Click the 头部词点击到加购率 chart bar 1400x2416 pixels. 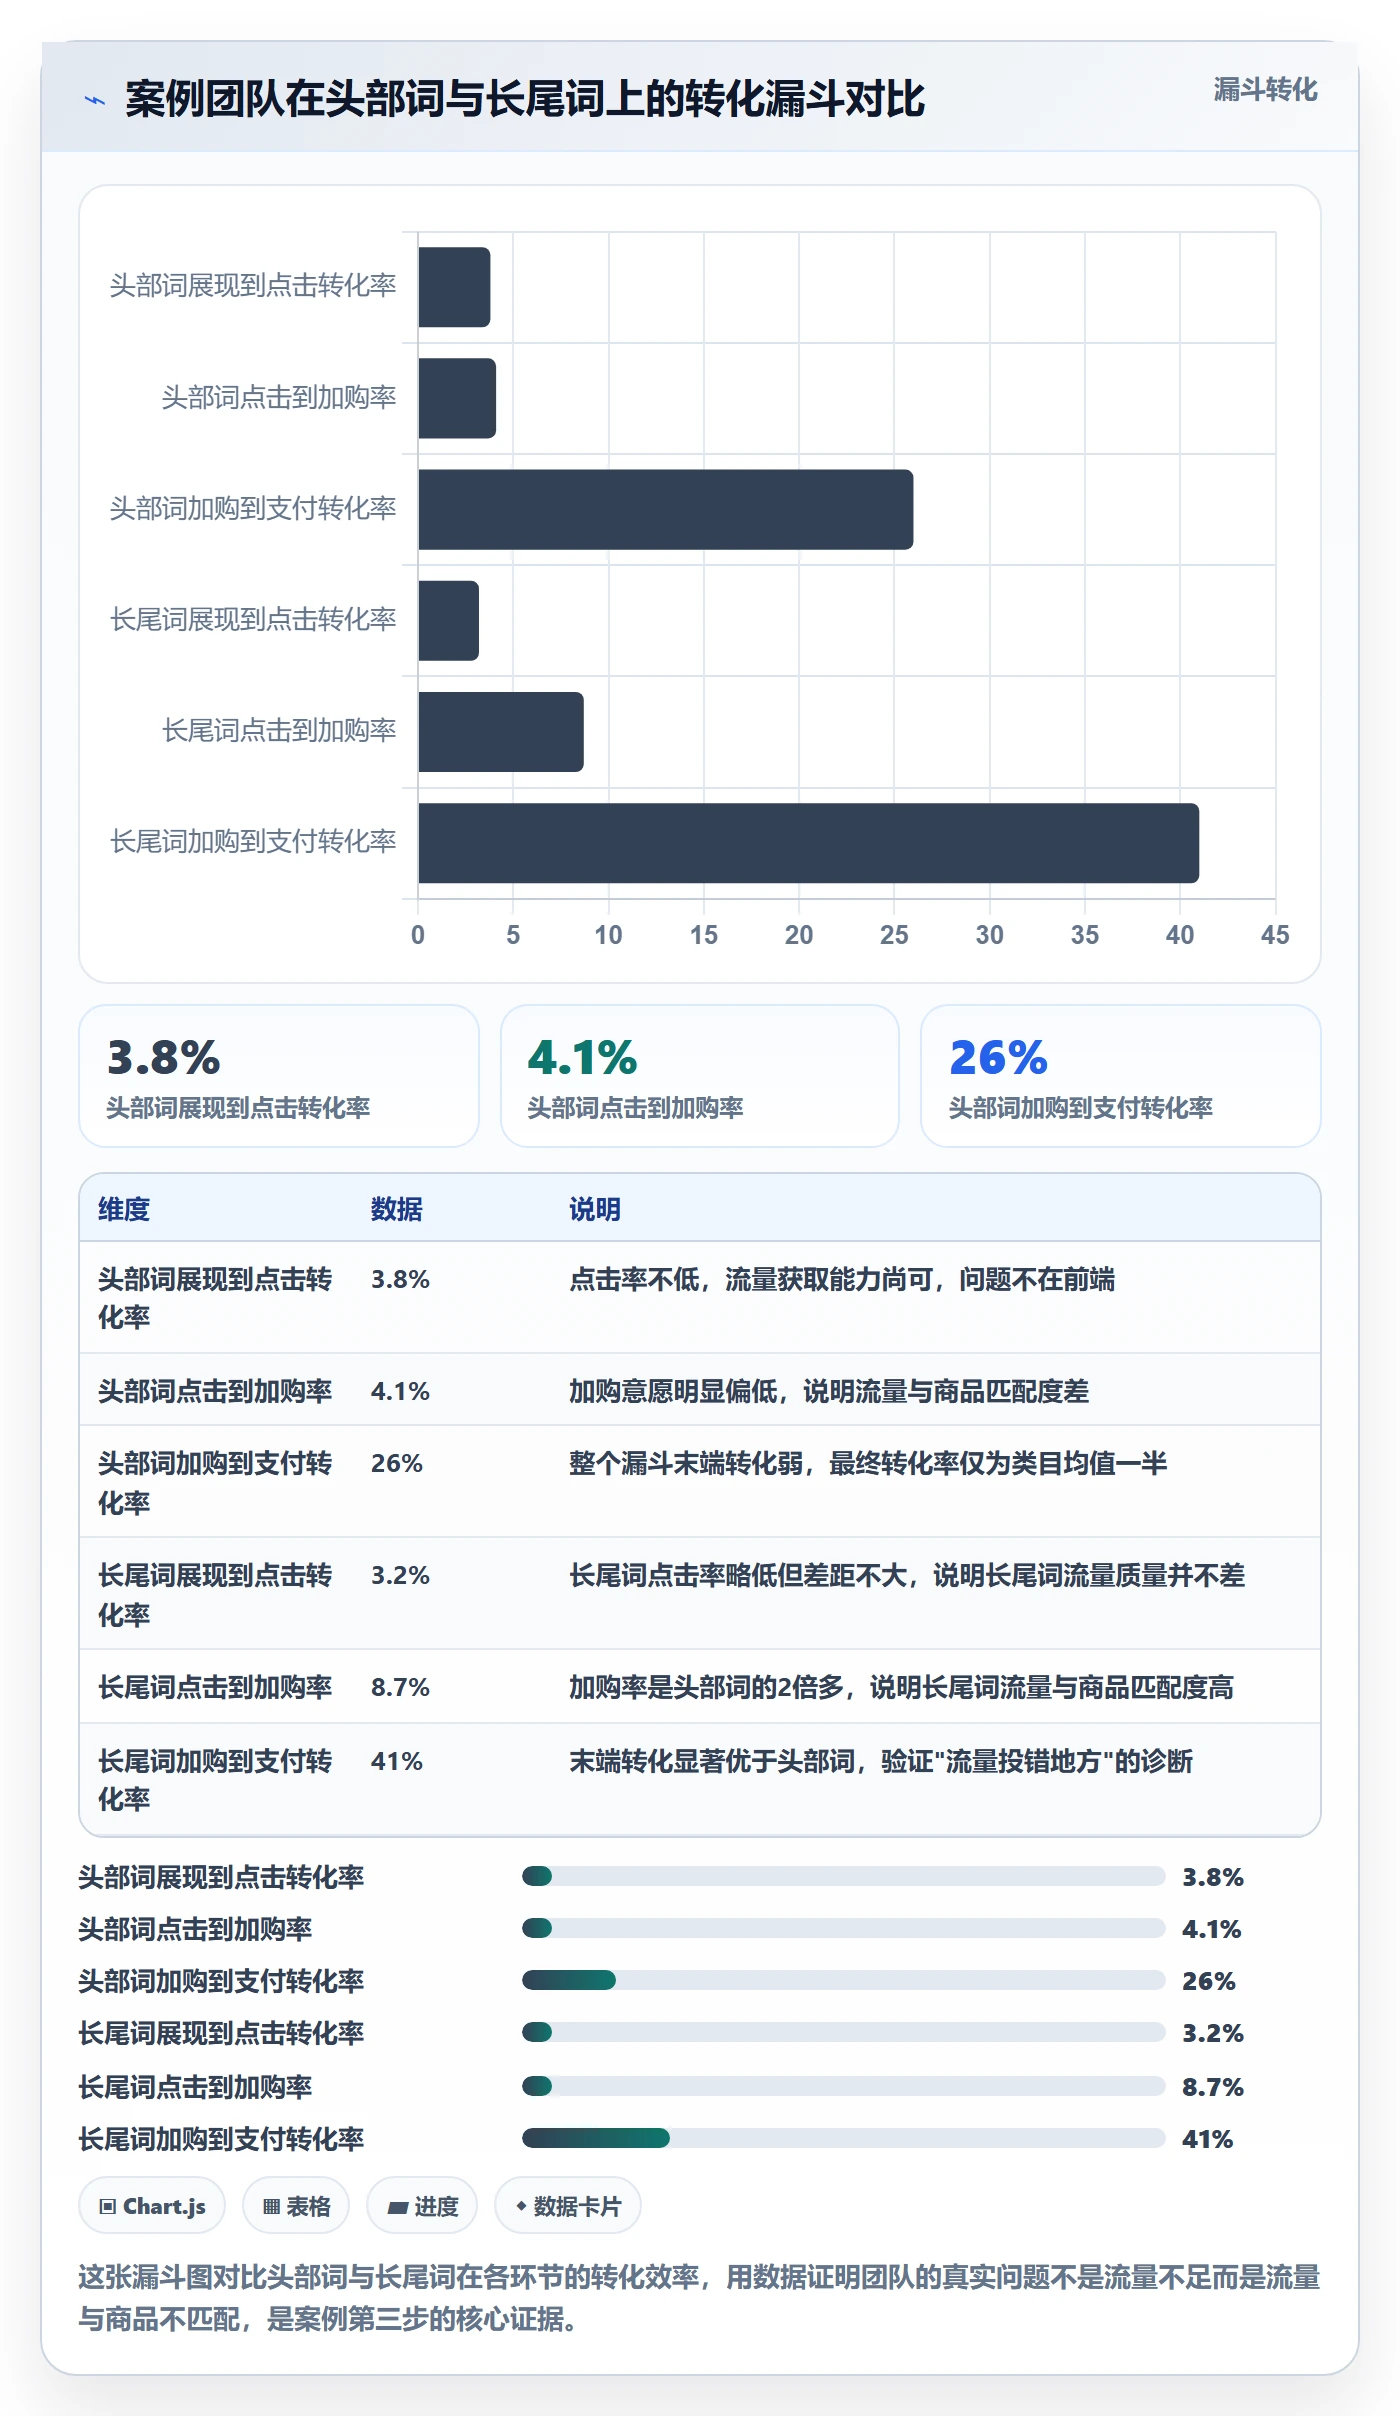tap(457, 398)
